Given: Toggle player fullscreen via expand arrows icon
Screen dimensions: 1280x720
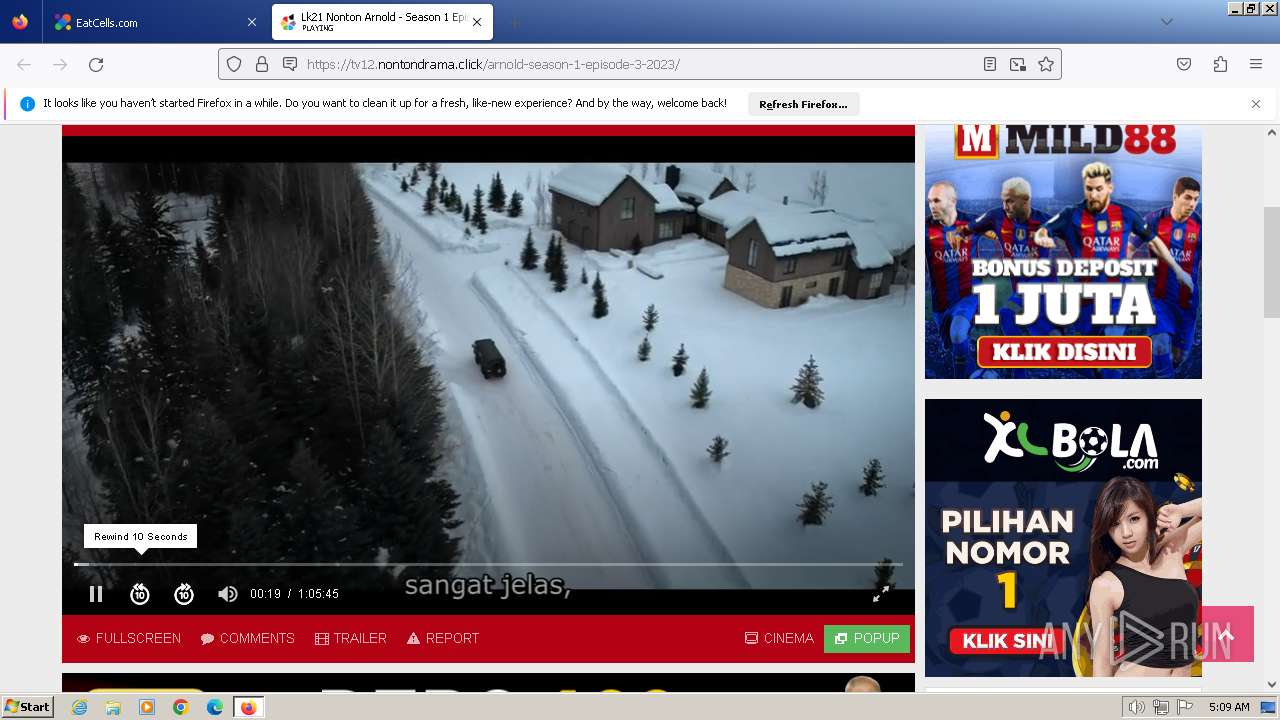Looking at the screenshot, I should pyautogui.click(x=881, y=594).
